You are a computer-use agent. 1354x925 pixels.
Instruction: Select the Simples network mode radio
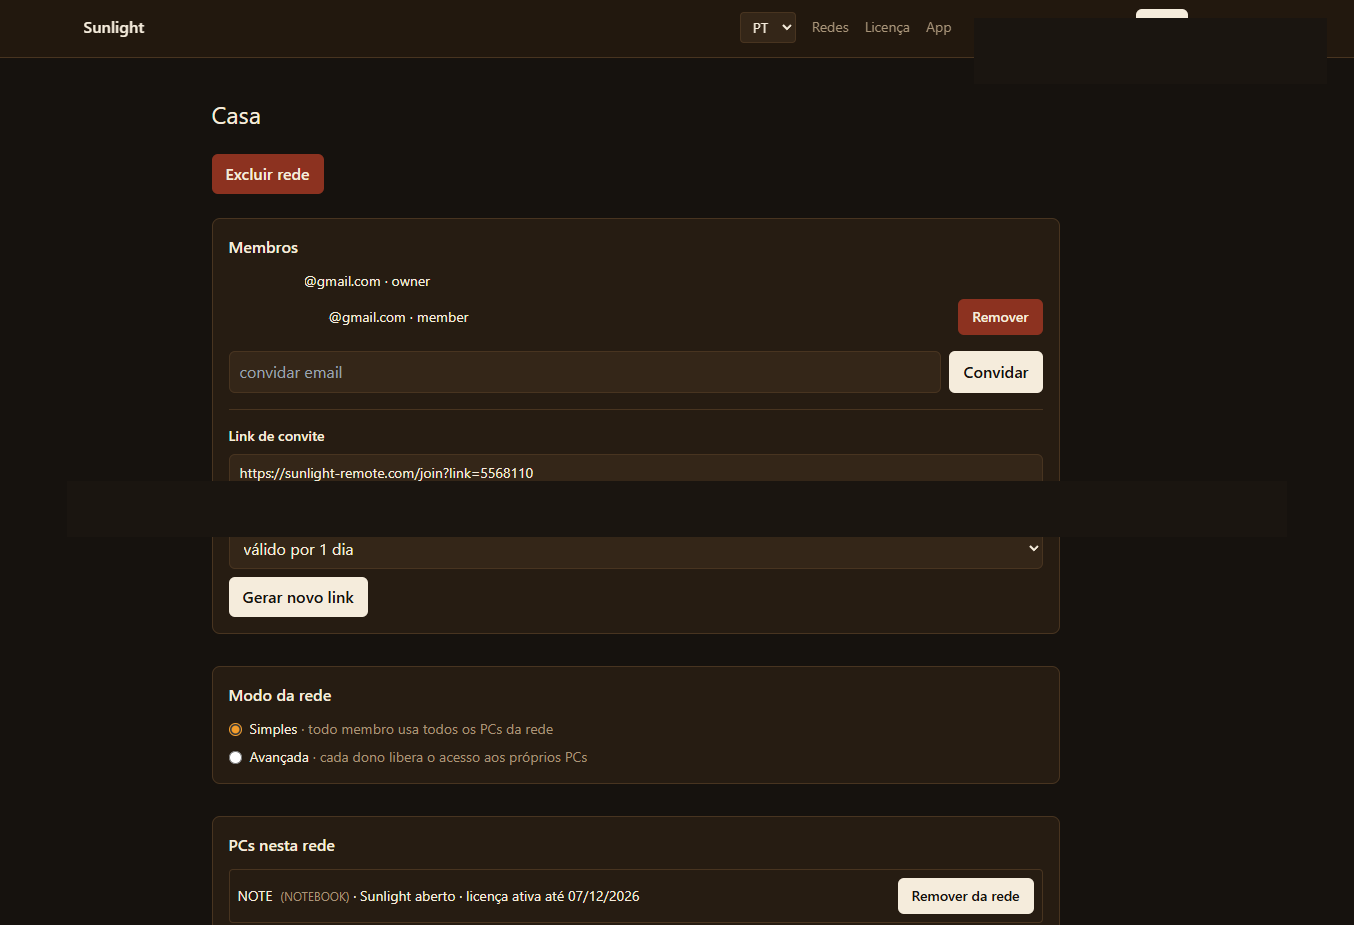point(236,730)
